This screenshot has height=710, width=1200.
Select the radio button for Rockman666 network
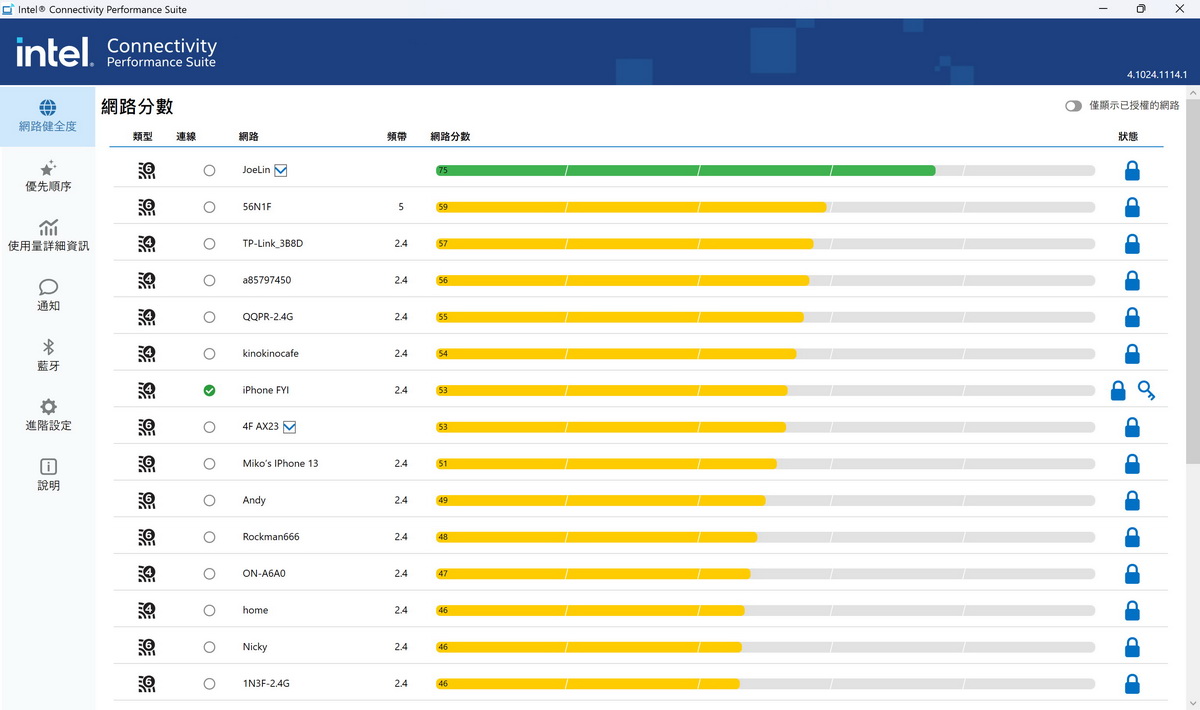pos(209,537)
